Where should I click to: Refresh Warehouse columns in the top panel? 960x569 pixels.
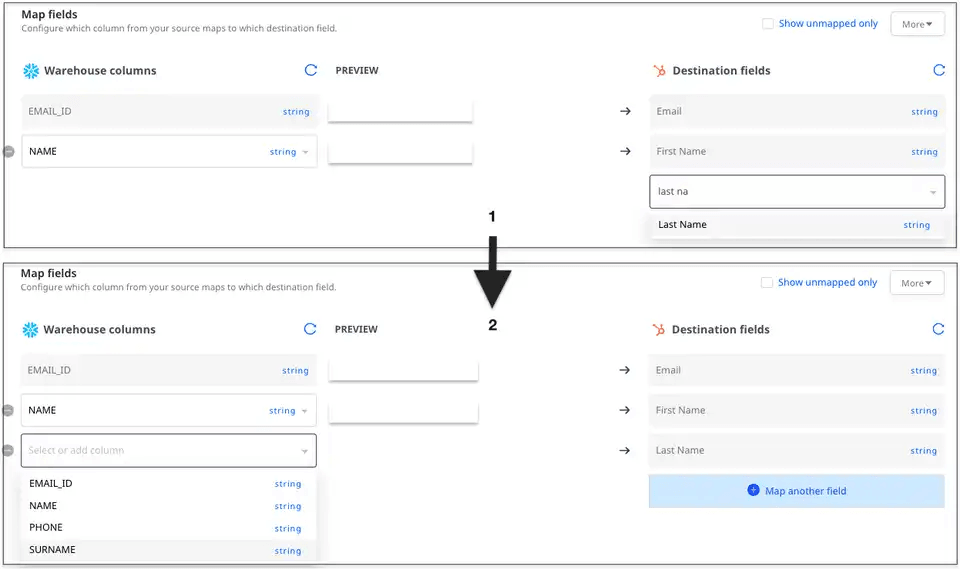[x=311, y=71]
